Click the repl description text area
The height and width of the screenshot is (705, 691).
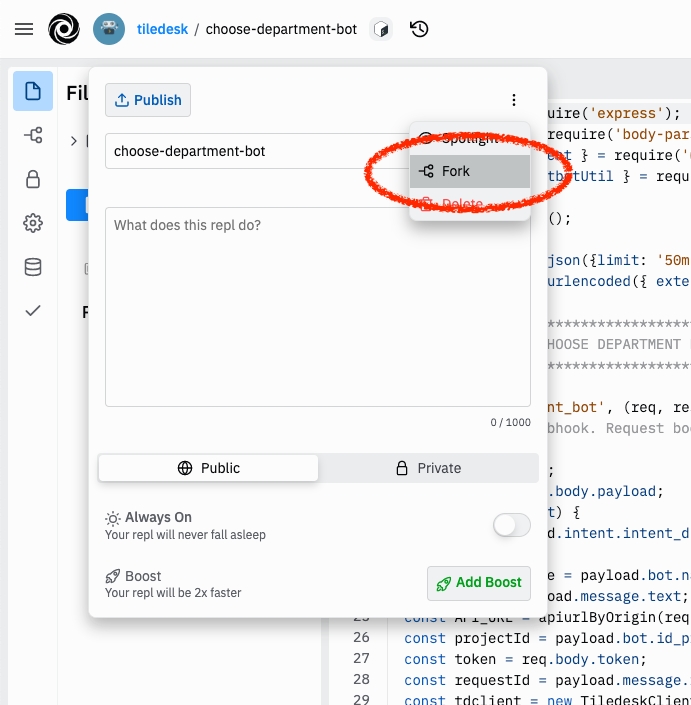pos(317,307)
